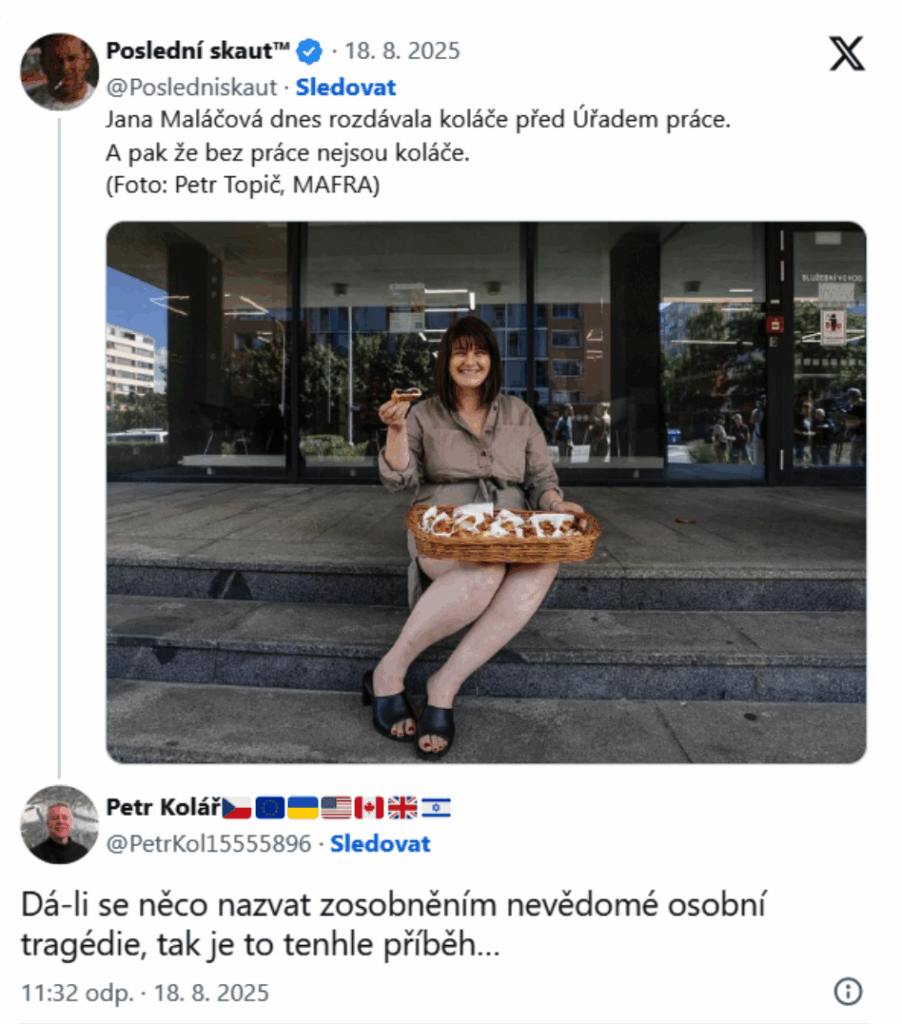Click the Petr Kolář display name

coord(163,808)
